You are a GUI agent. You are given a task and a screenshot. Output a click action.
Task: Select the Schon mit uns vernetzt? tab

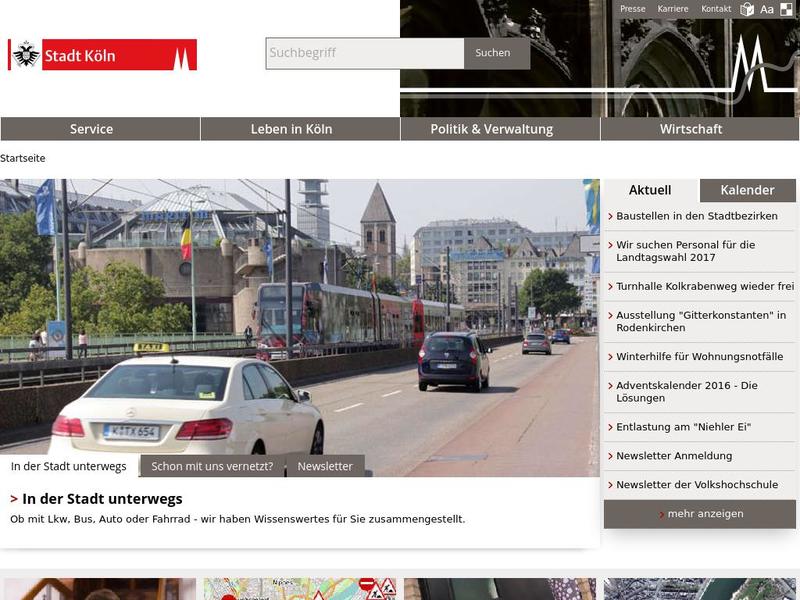[x=212, y=466]
